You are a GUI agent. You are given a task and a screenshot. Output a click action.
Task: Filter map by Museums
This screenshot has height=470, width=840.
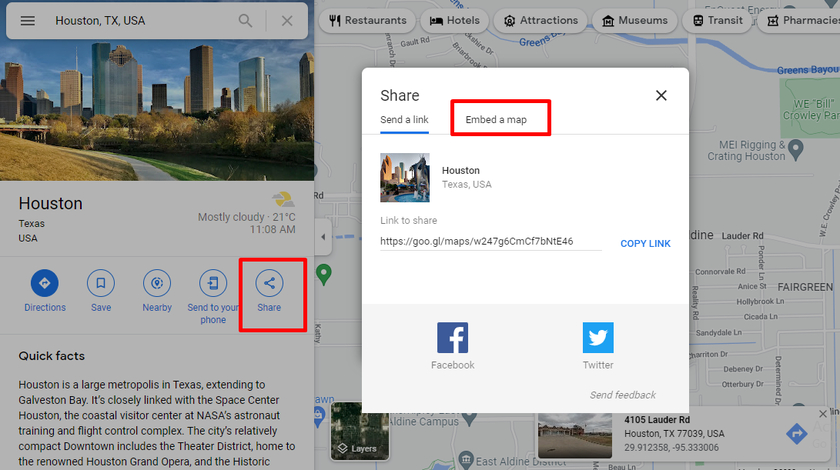(635, 20)
